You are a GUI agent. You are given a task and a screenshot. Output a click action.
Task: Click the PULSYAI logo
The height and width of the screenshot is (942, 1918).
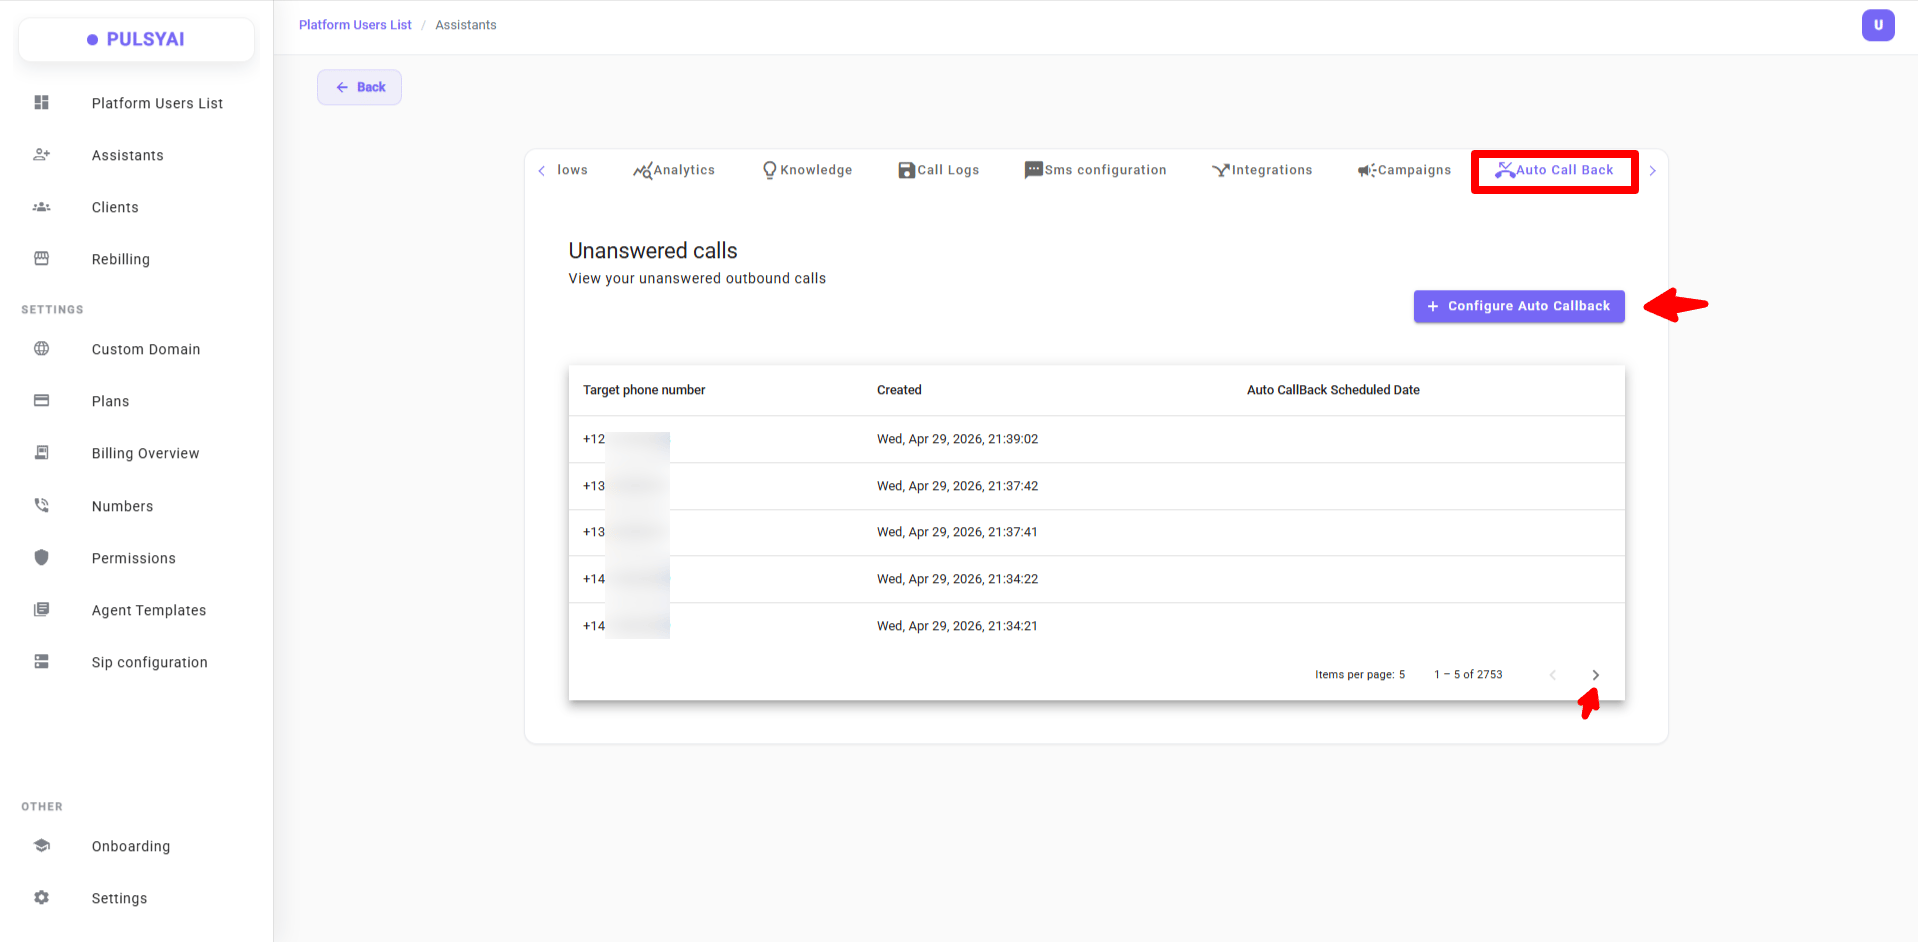[x=136, y=39]
